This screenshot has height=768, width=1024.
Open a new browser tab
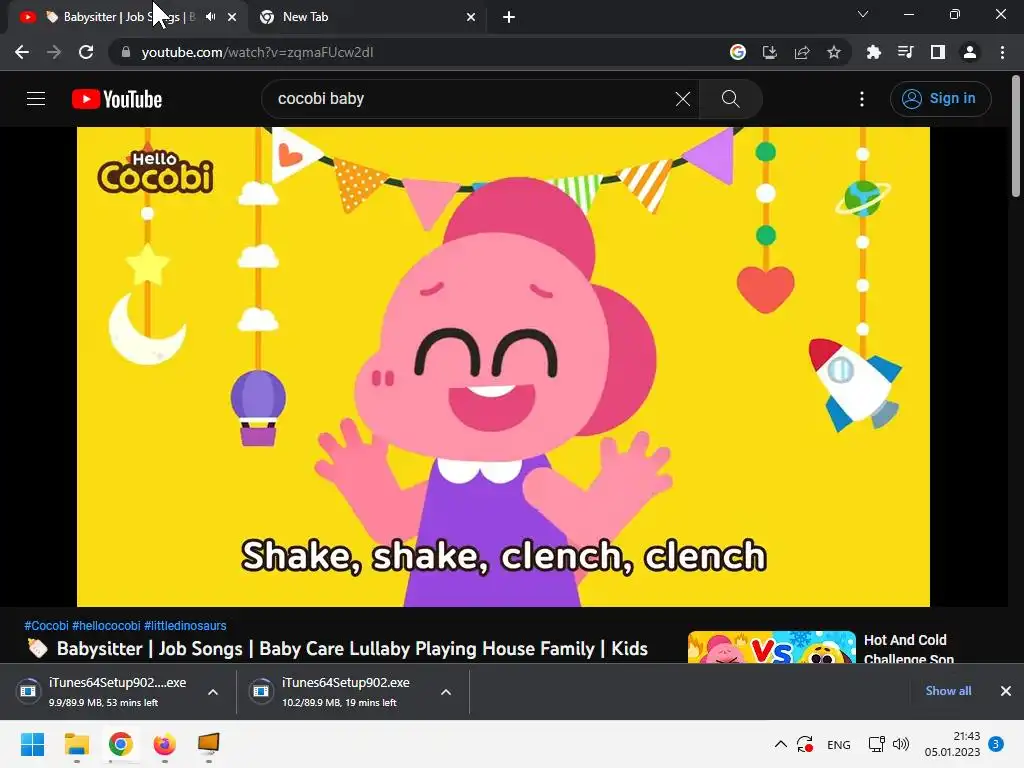(x=509, y=17)
